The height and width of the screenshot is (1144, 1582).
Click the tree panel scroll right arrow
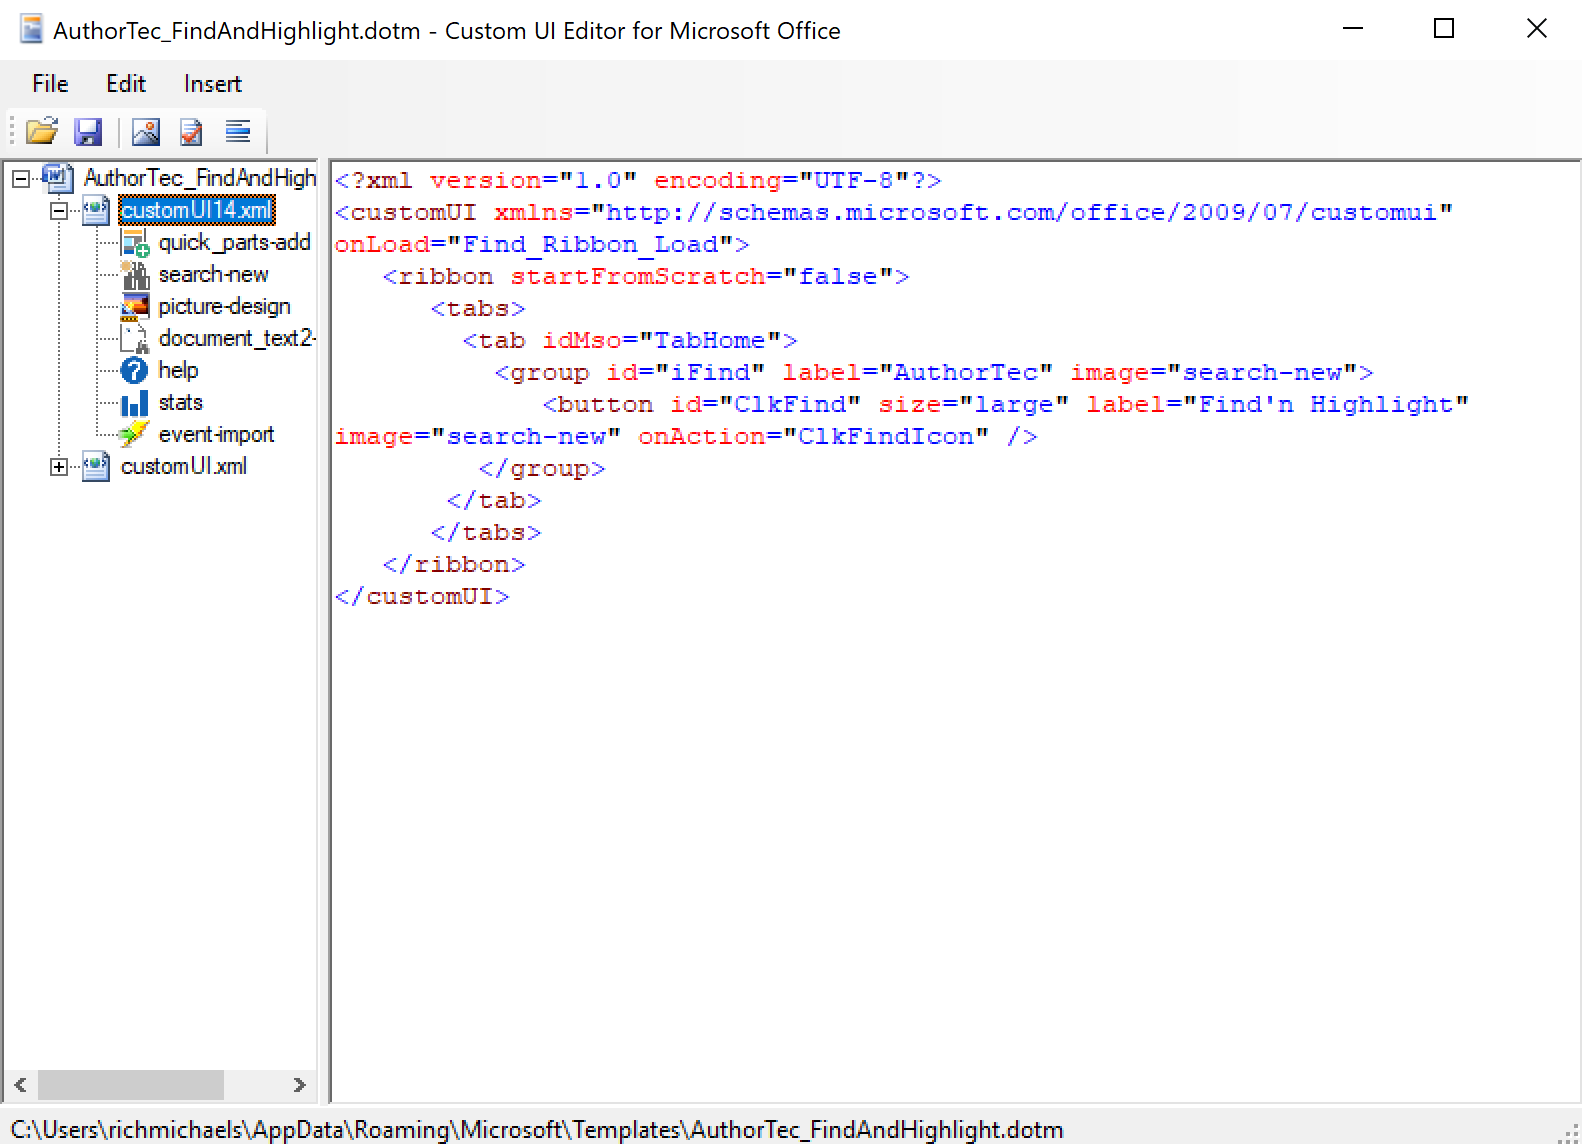299,1085
